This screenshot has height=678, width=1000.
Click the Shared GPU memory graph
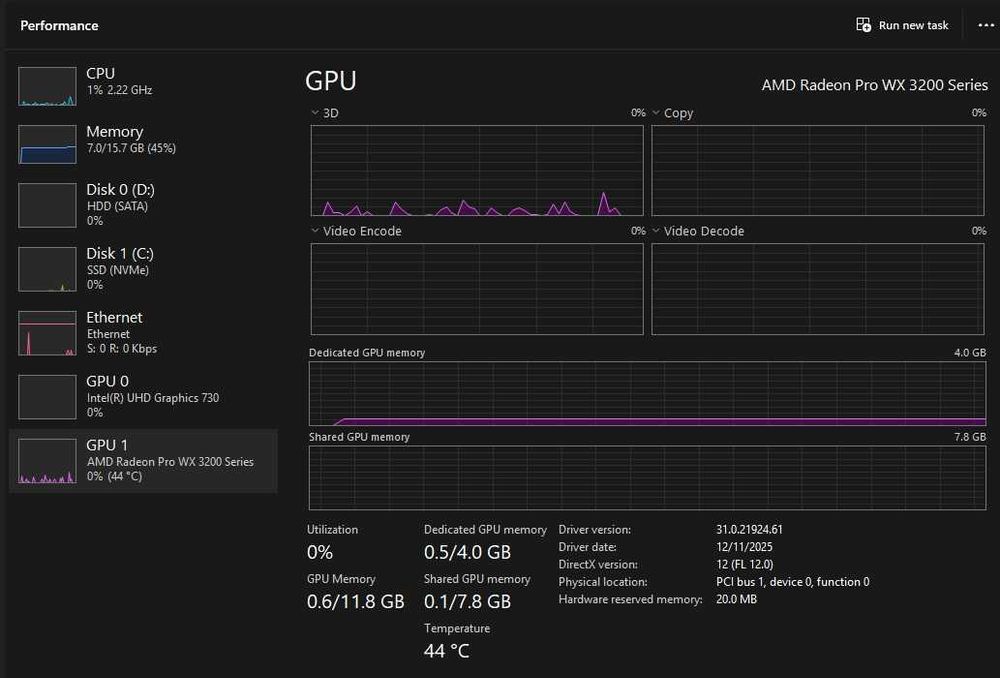click(x=647, y=478)
